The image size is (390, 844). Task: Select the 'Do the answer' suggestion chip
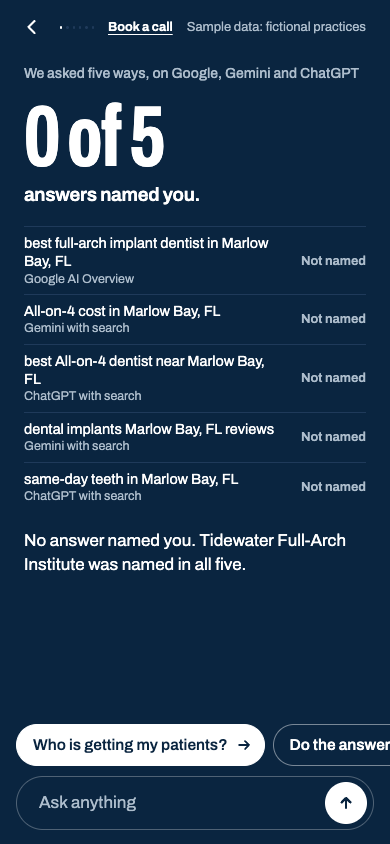tap(332, 745)
